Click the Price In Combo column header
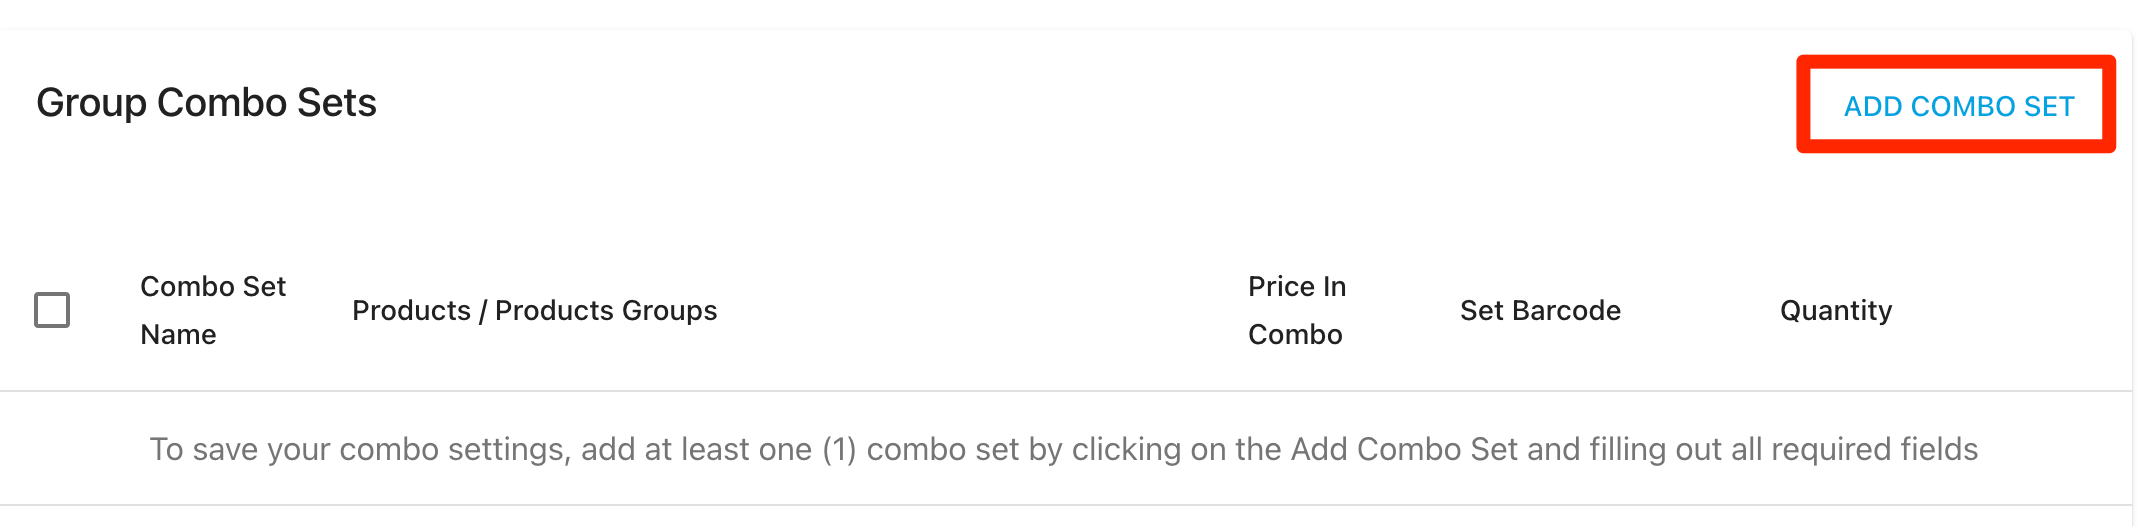 coord(1296,310)
